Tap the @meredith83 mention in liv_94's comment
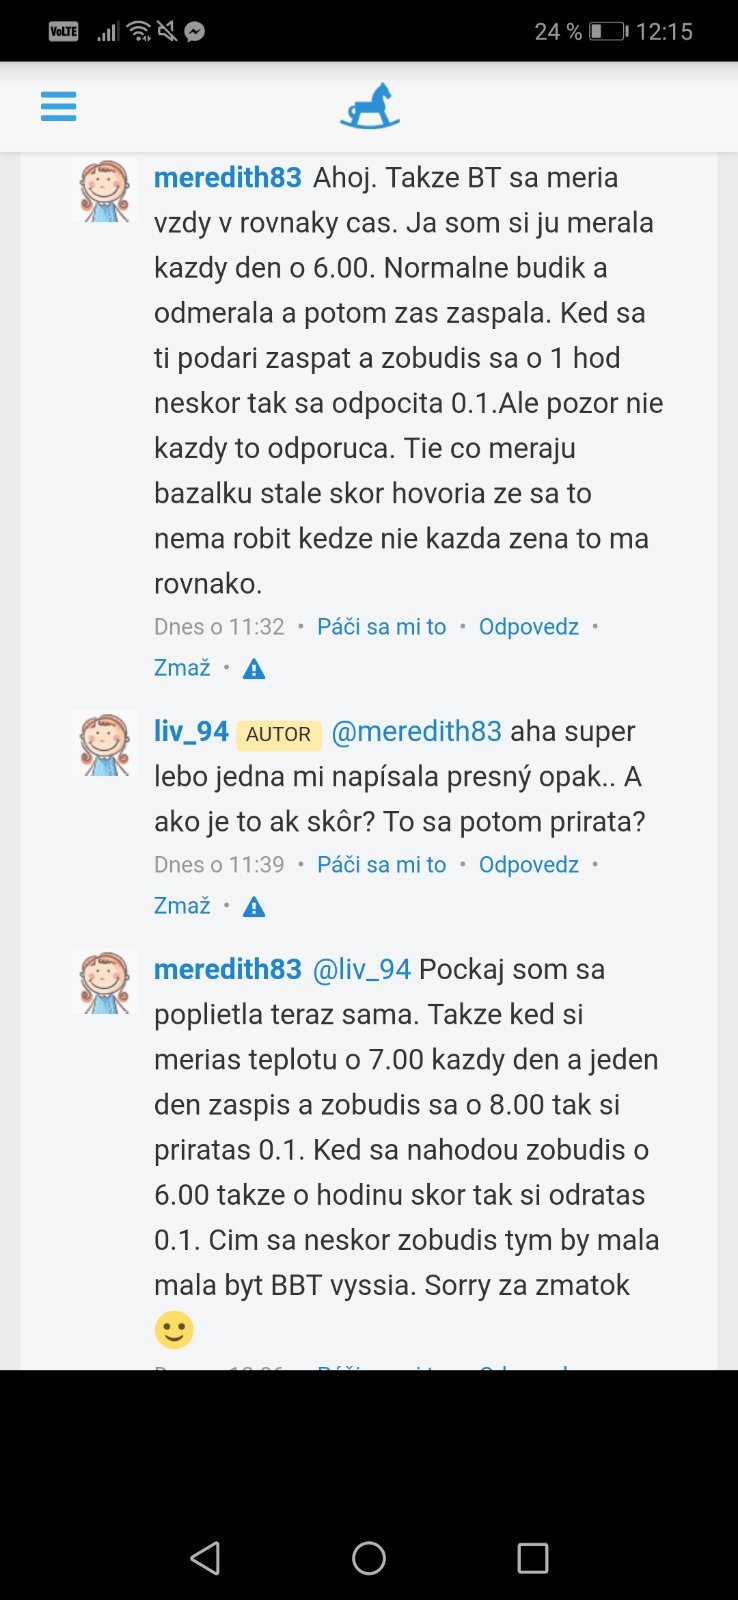Image resolution: width=738 pixels, height=1600 pixels. click(x=416, y=732)
